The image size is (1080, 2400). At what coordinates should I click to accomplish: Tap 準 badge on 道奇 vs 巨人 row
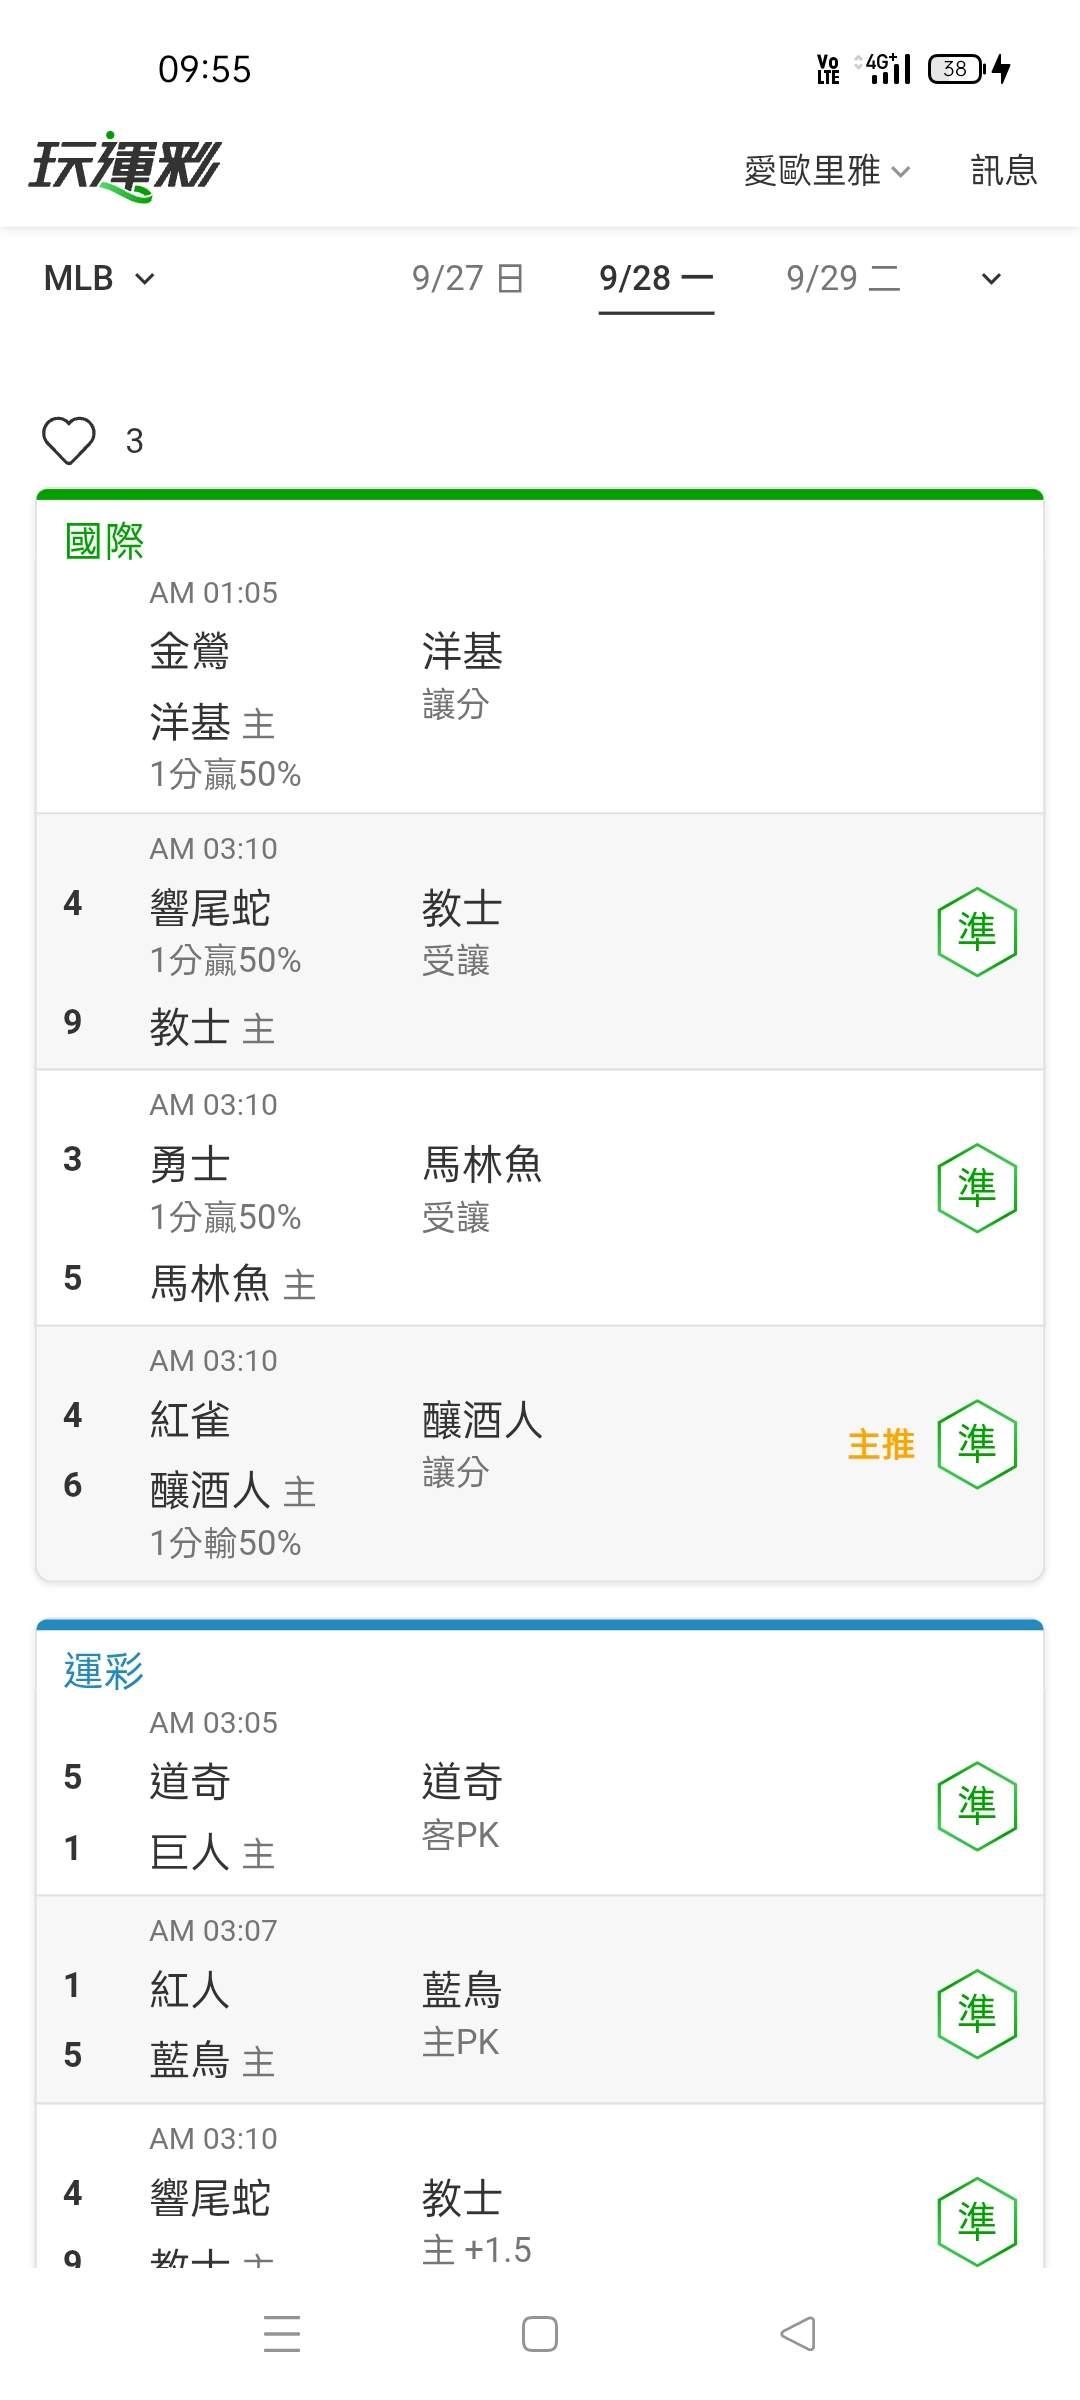977,1805
